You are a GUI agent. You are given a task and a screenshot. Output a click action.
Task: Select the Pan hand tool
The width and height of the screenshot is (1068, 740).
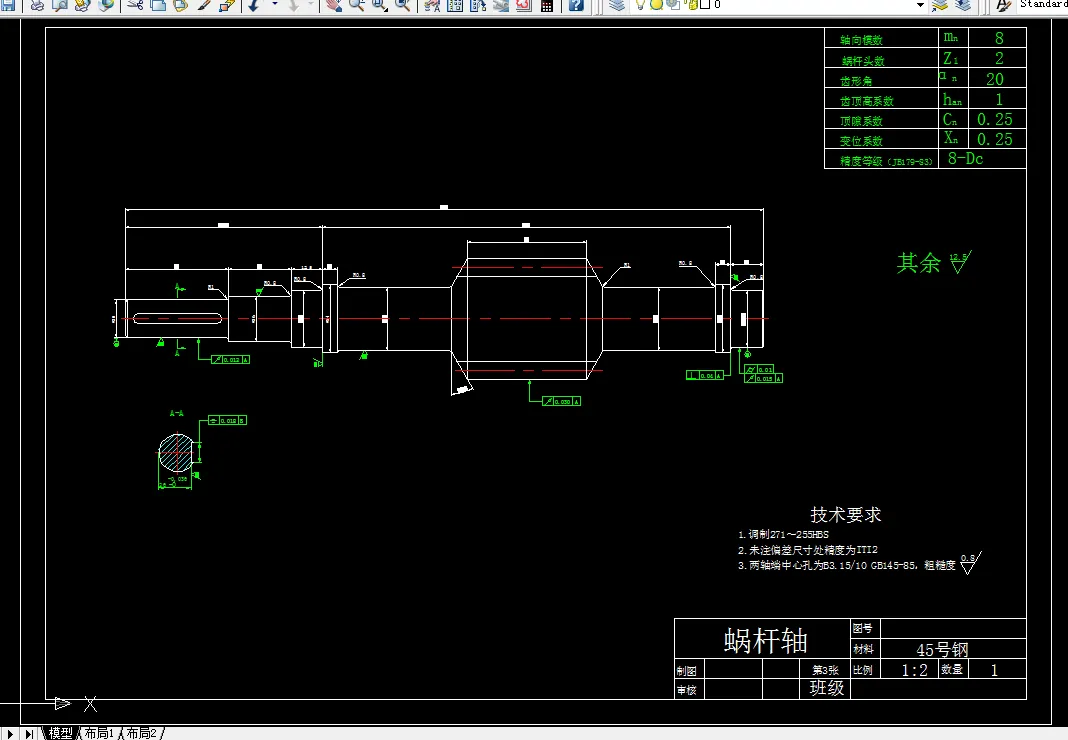(x=333, y=5)
